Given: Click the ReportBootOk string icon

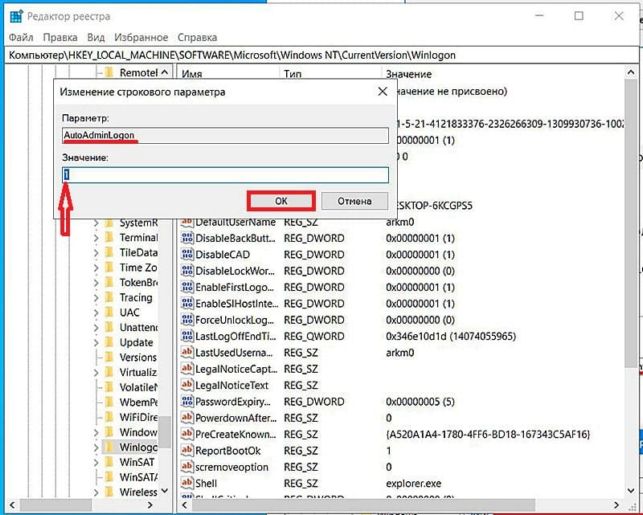Looking at the screenshot, I should click(187, 450).
